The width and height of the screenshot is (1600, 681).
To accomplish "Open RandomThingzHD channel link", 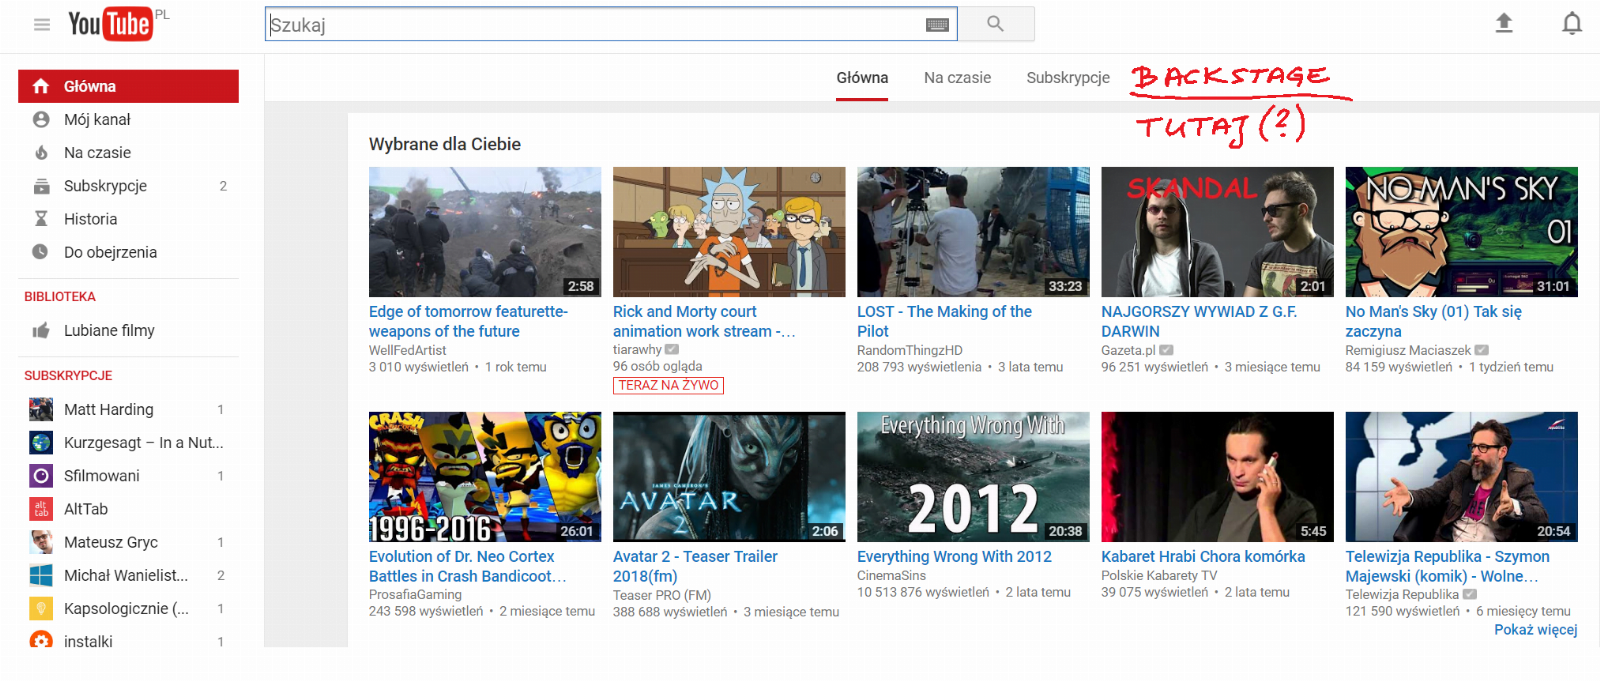I will point(910,350).
